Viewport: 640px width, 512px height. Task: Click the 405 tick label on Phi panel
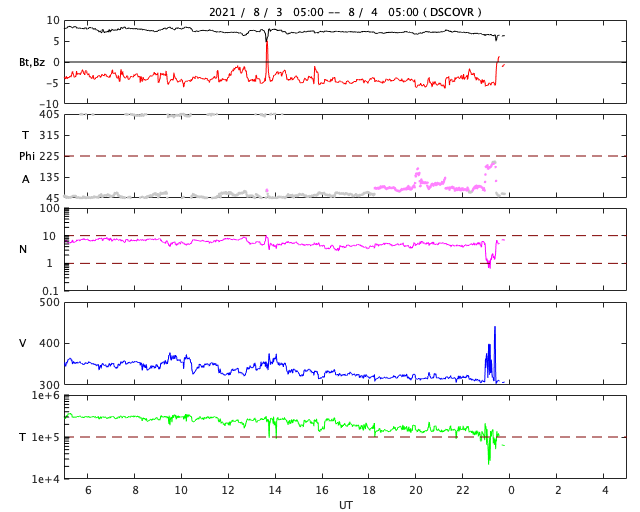tap(49, 114)
